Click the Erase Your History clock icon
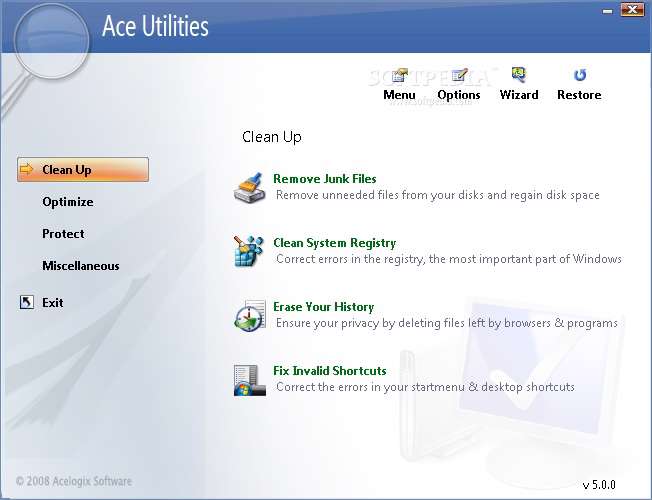This screenshot has width=652, height=500. coord(249,316)
